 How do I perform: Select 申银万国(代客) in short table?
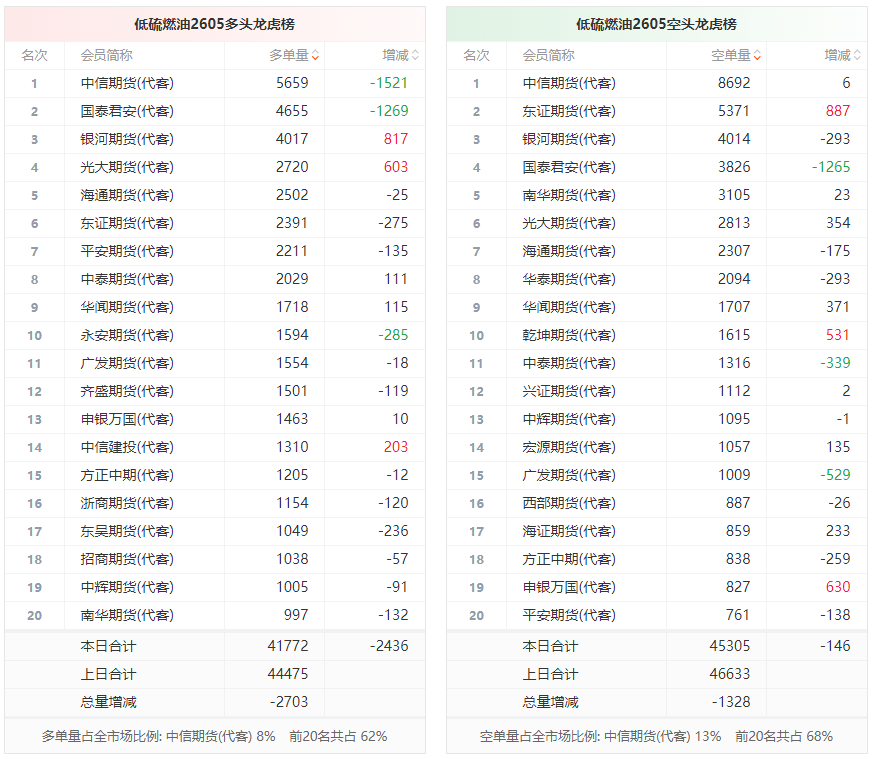coord(569,587)
